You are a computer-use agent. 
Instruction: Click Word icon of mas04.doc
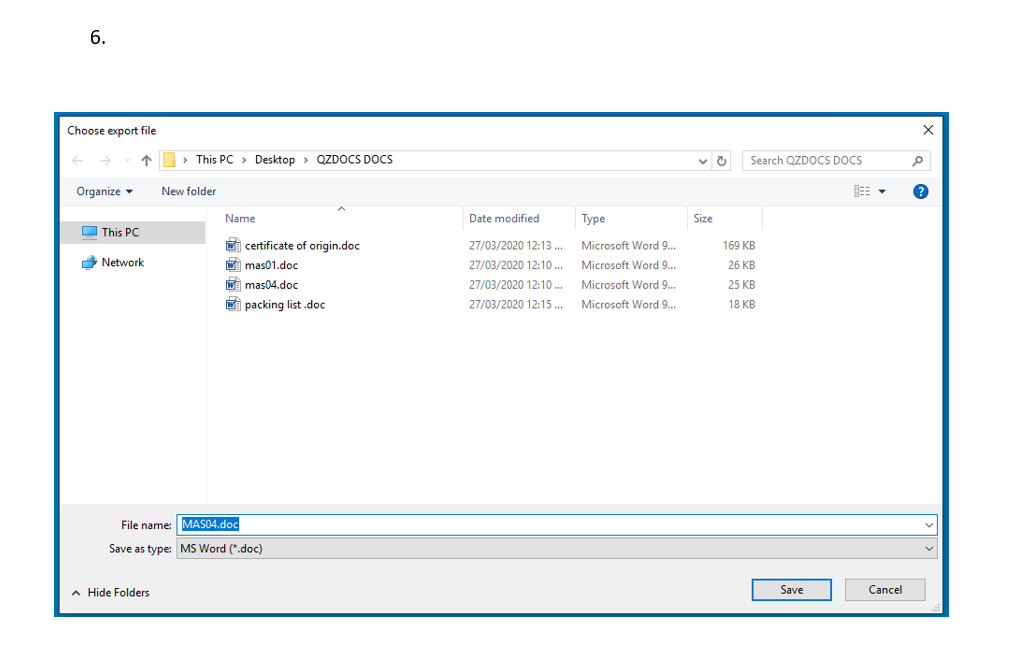[x=233, y=285]
